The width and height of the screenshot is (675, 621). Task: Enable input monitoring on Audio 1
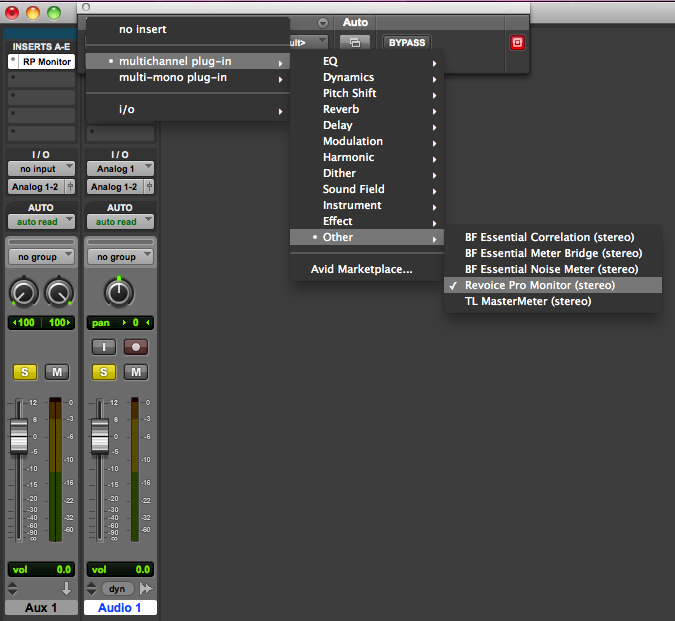[103, 346]
